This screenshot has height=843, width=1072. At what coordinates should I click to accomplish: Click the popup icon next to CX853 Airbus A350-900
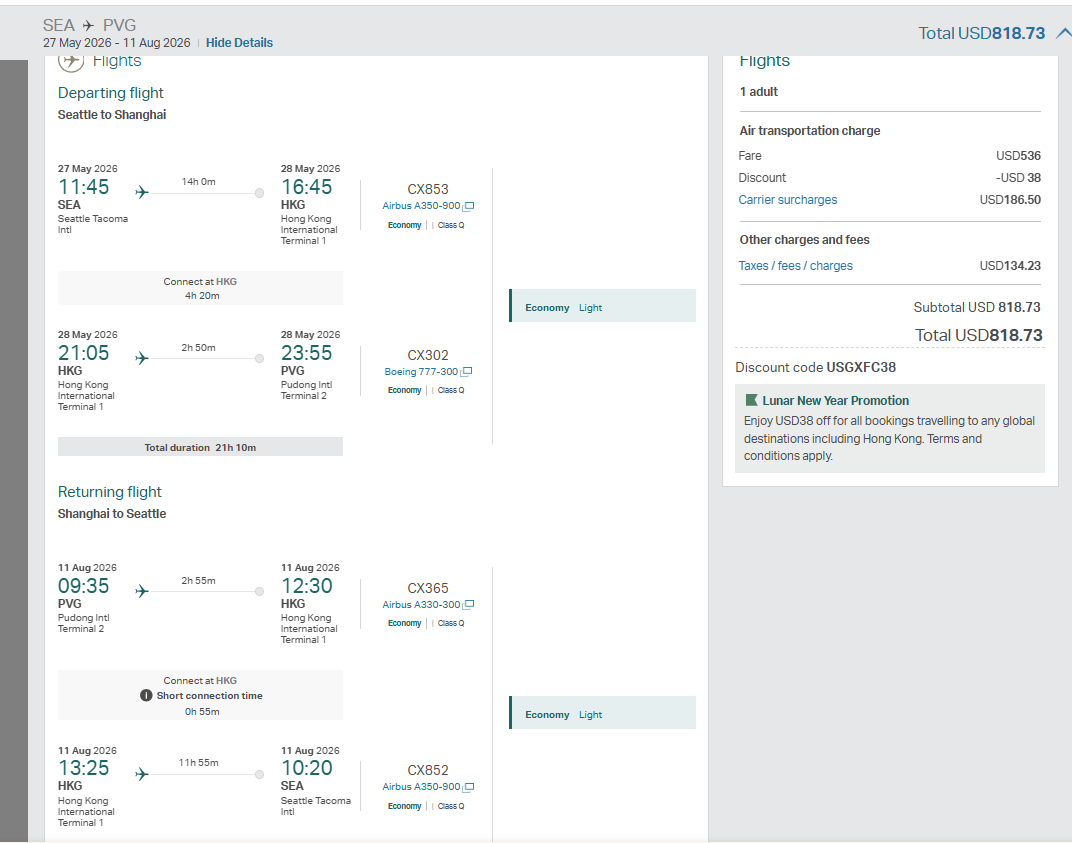pos(468,207)
